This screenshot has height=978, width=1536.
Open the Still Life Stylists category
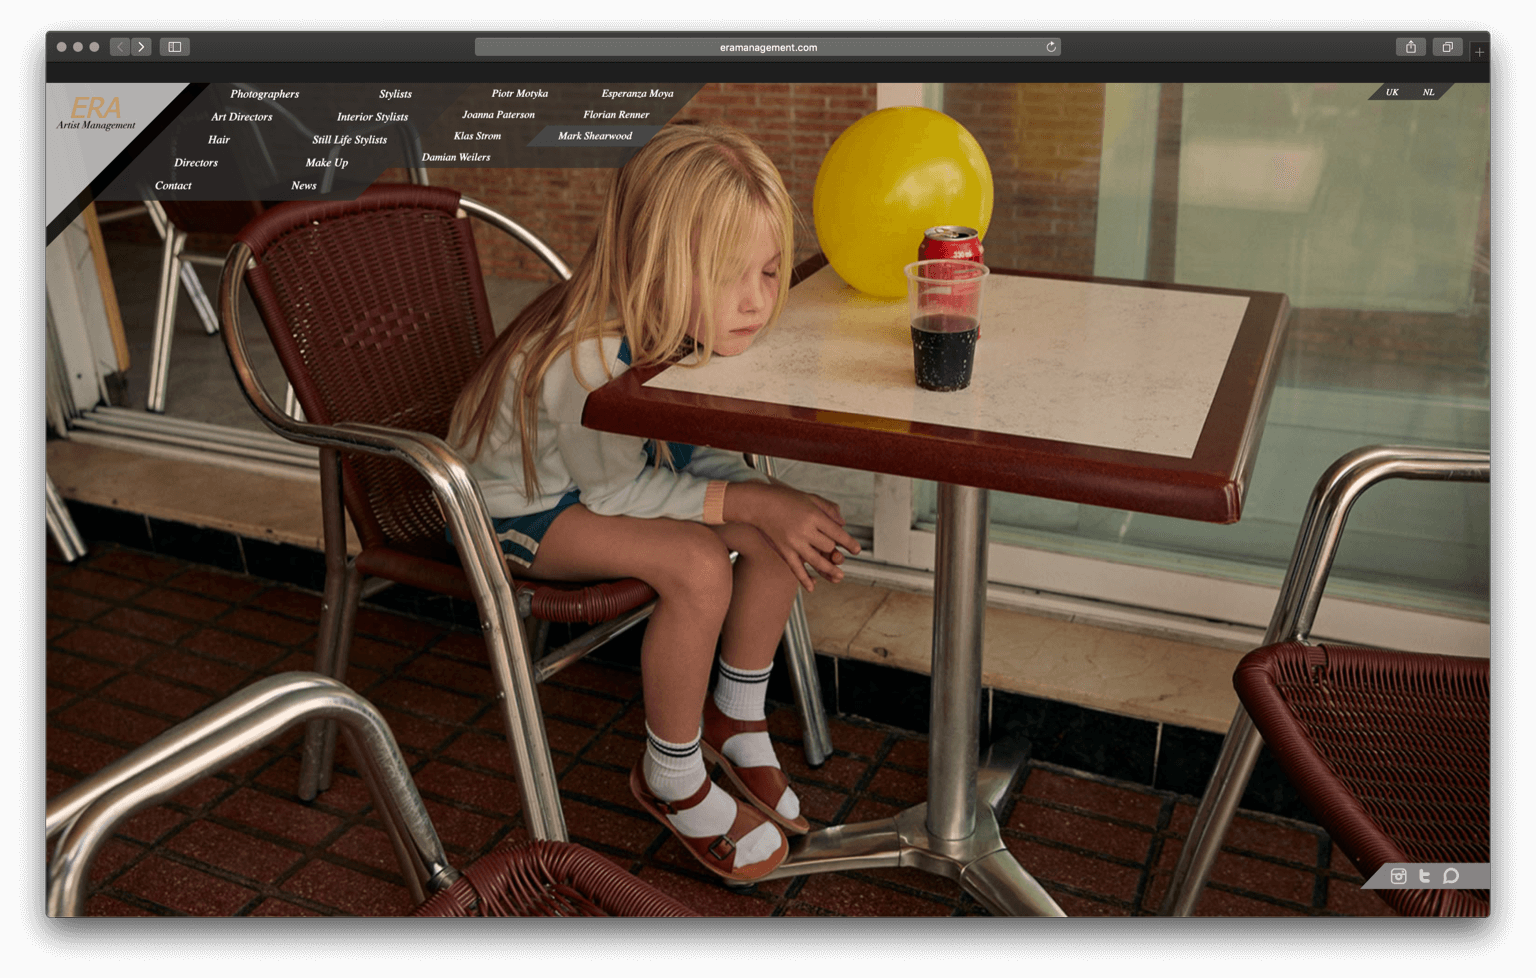pos(349,140)
